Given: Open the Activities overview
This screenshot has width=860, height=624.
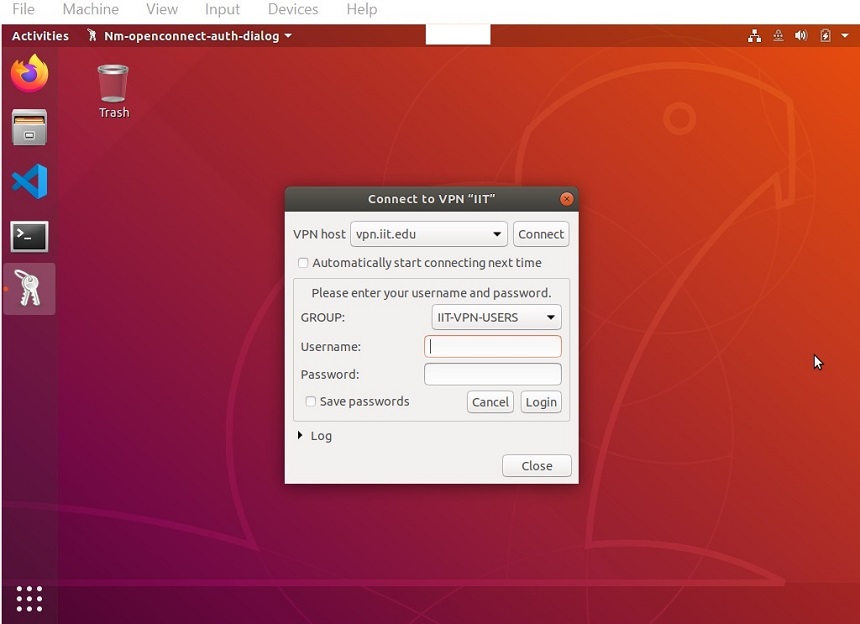Looking at the screenshot, I should click(40, 36).
